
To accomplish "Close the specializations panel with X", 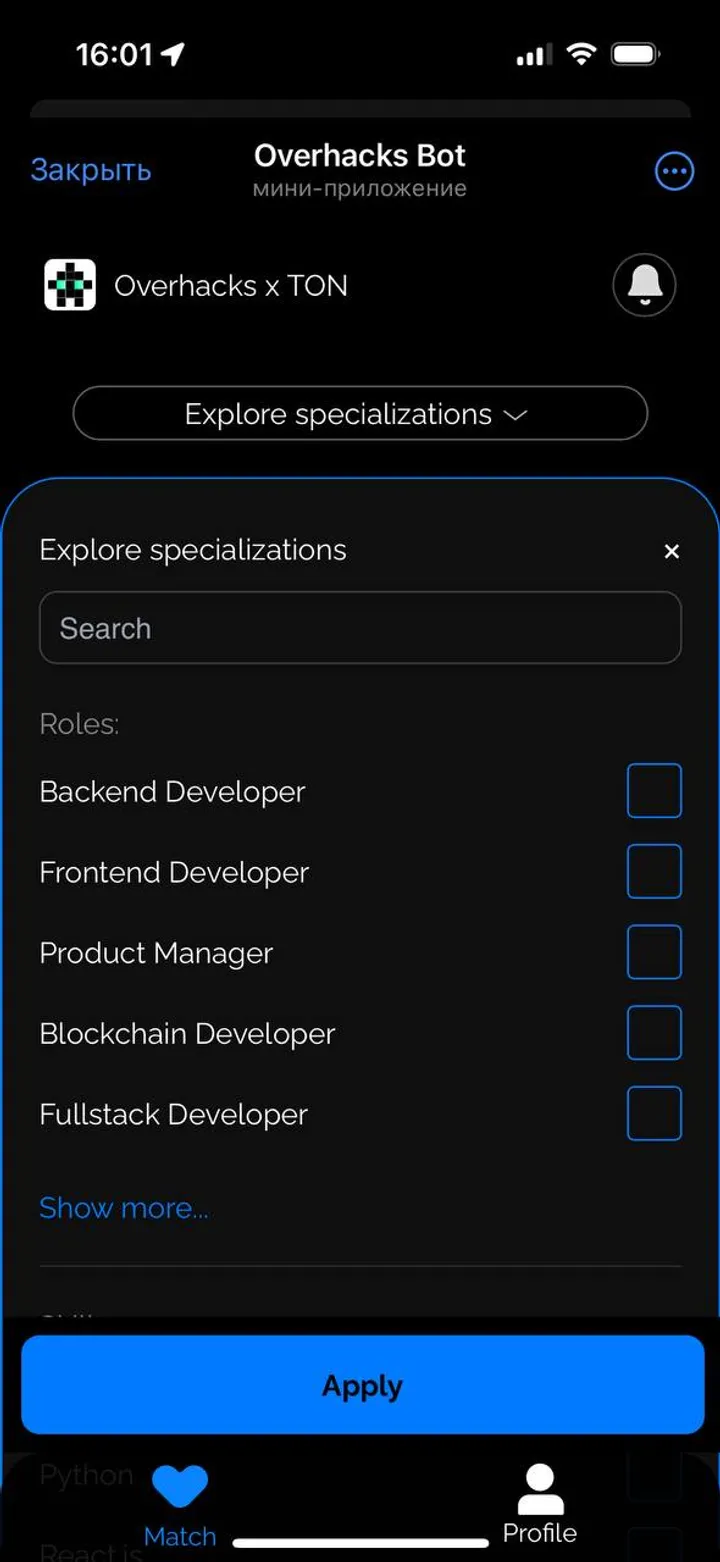I will coord(672,551).
